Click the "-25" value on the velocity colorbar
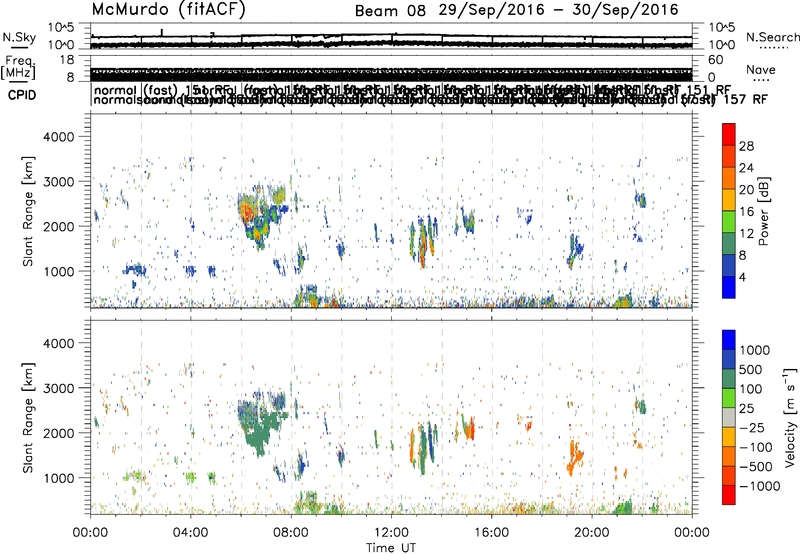 751,427
